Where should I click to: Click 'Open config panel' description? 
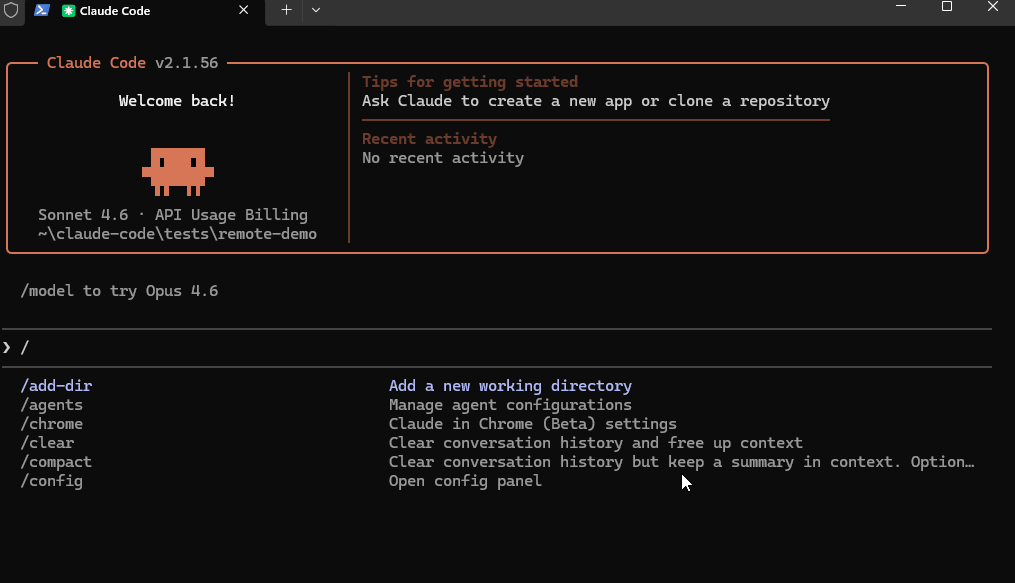465,481
